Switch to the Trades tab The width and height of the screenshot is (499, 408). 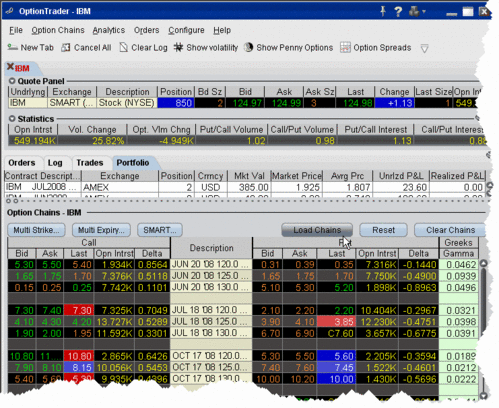[90, 163]
